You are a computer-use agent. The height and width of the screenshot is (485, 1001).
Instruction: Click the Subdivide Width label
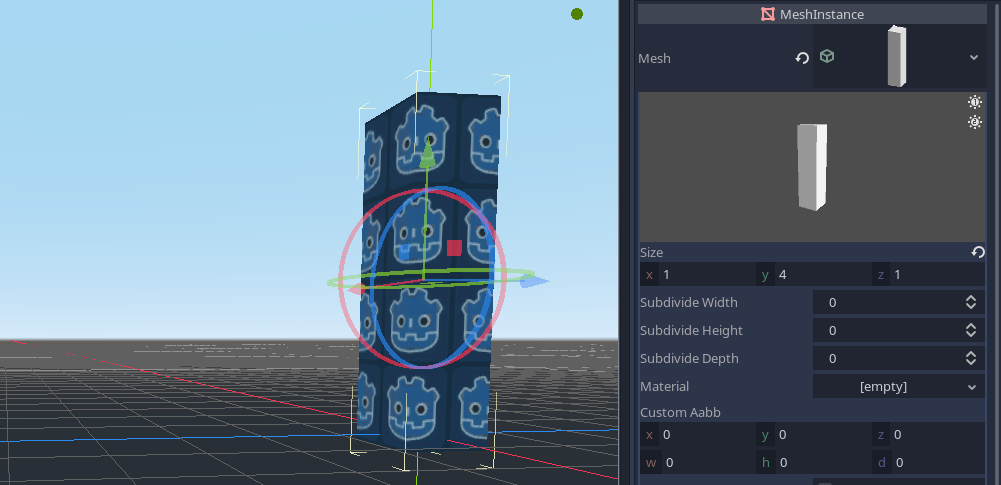tap(689, 302)
